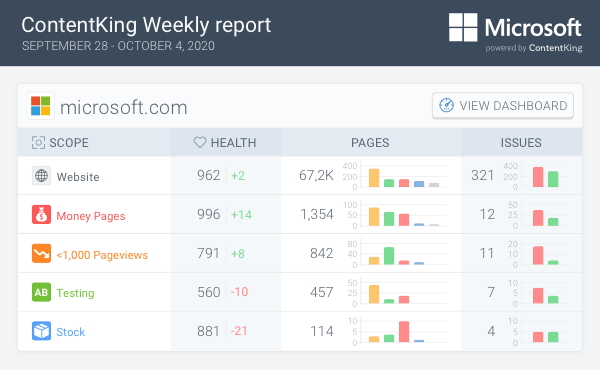Click the Website health change +2

238,176
